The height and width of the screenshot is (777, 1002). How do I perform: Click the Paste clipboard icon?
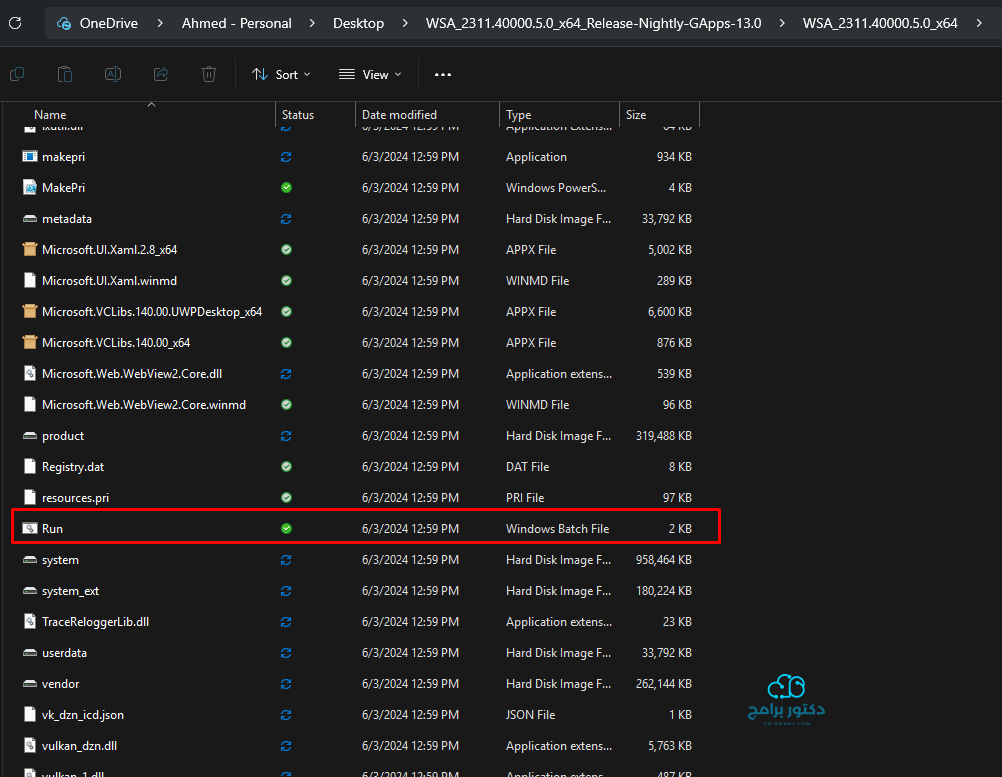point(65,75)
